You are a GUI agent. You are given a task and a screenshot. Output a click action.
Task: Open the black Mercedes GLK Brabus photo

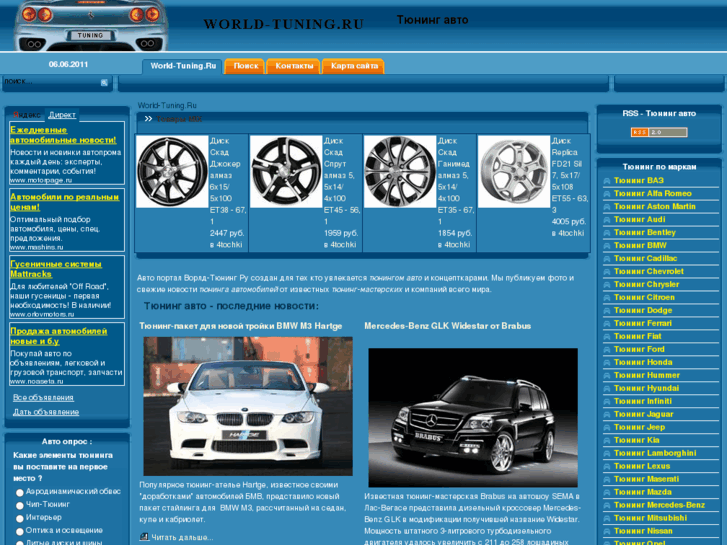(473, 417)
